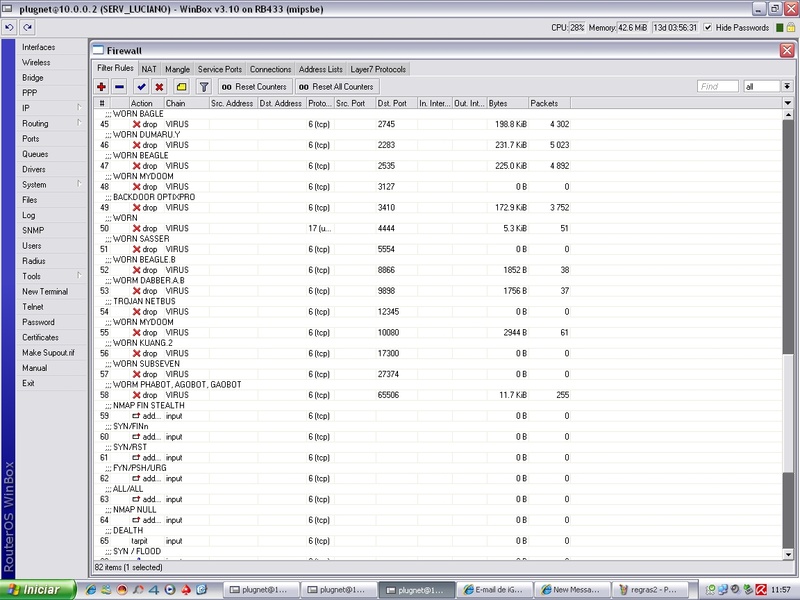This screenshot has width=800, height=600.
Task: Click the Reset Counters button
Action: [x=255, y=87]
